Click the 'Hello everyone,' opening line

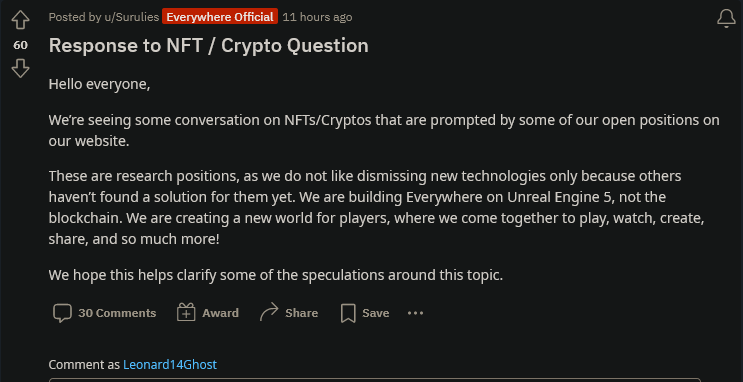pos(100,85)
